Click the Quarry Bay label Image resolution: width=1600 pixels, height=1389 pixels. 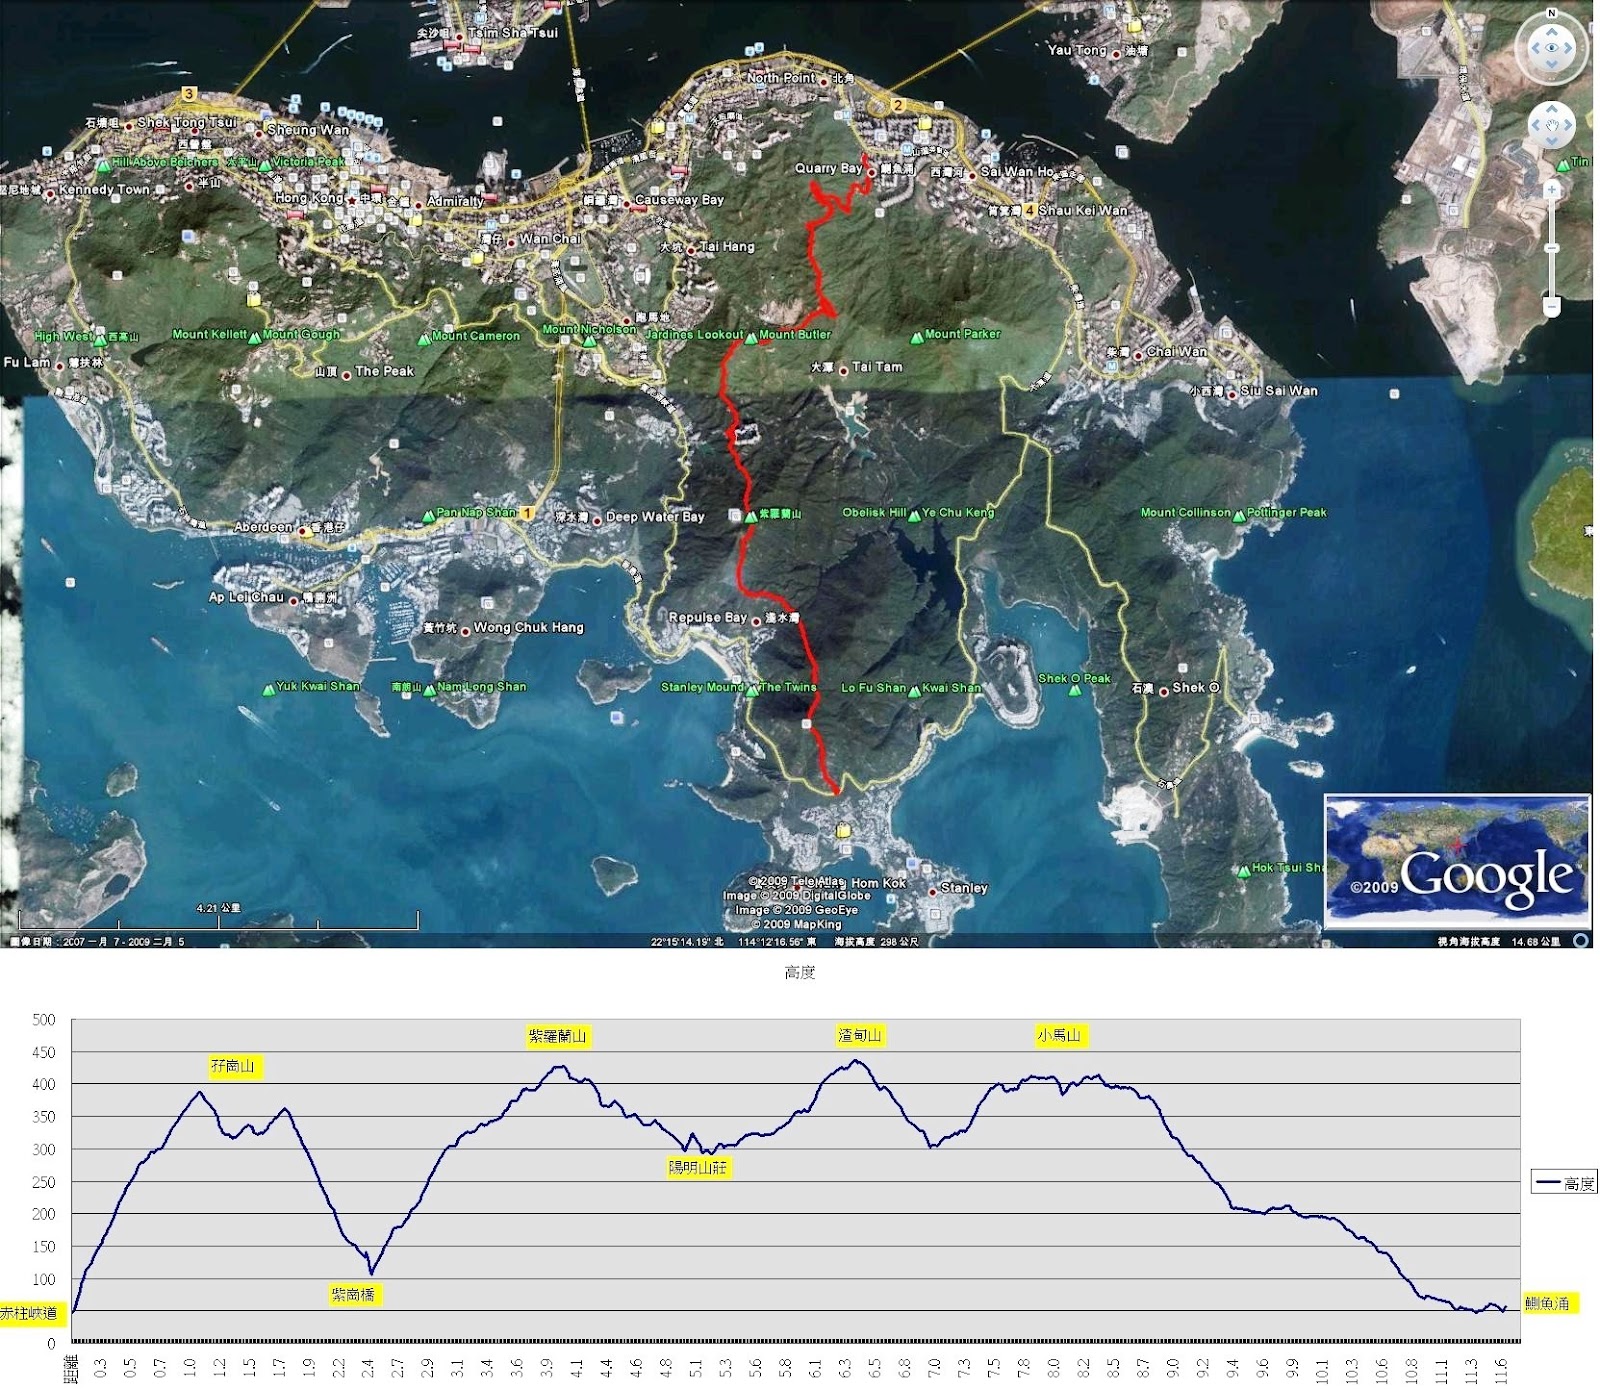[x=829, y=168]
